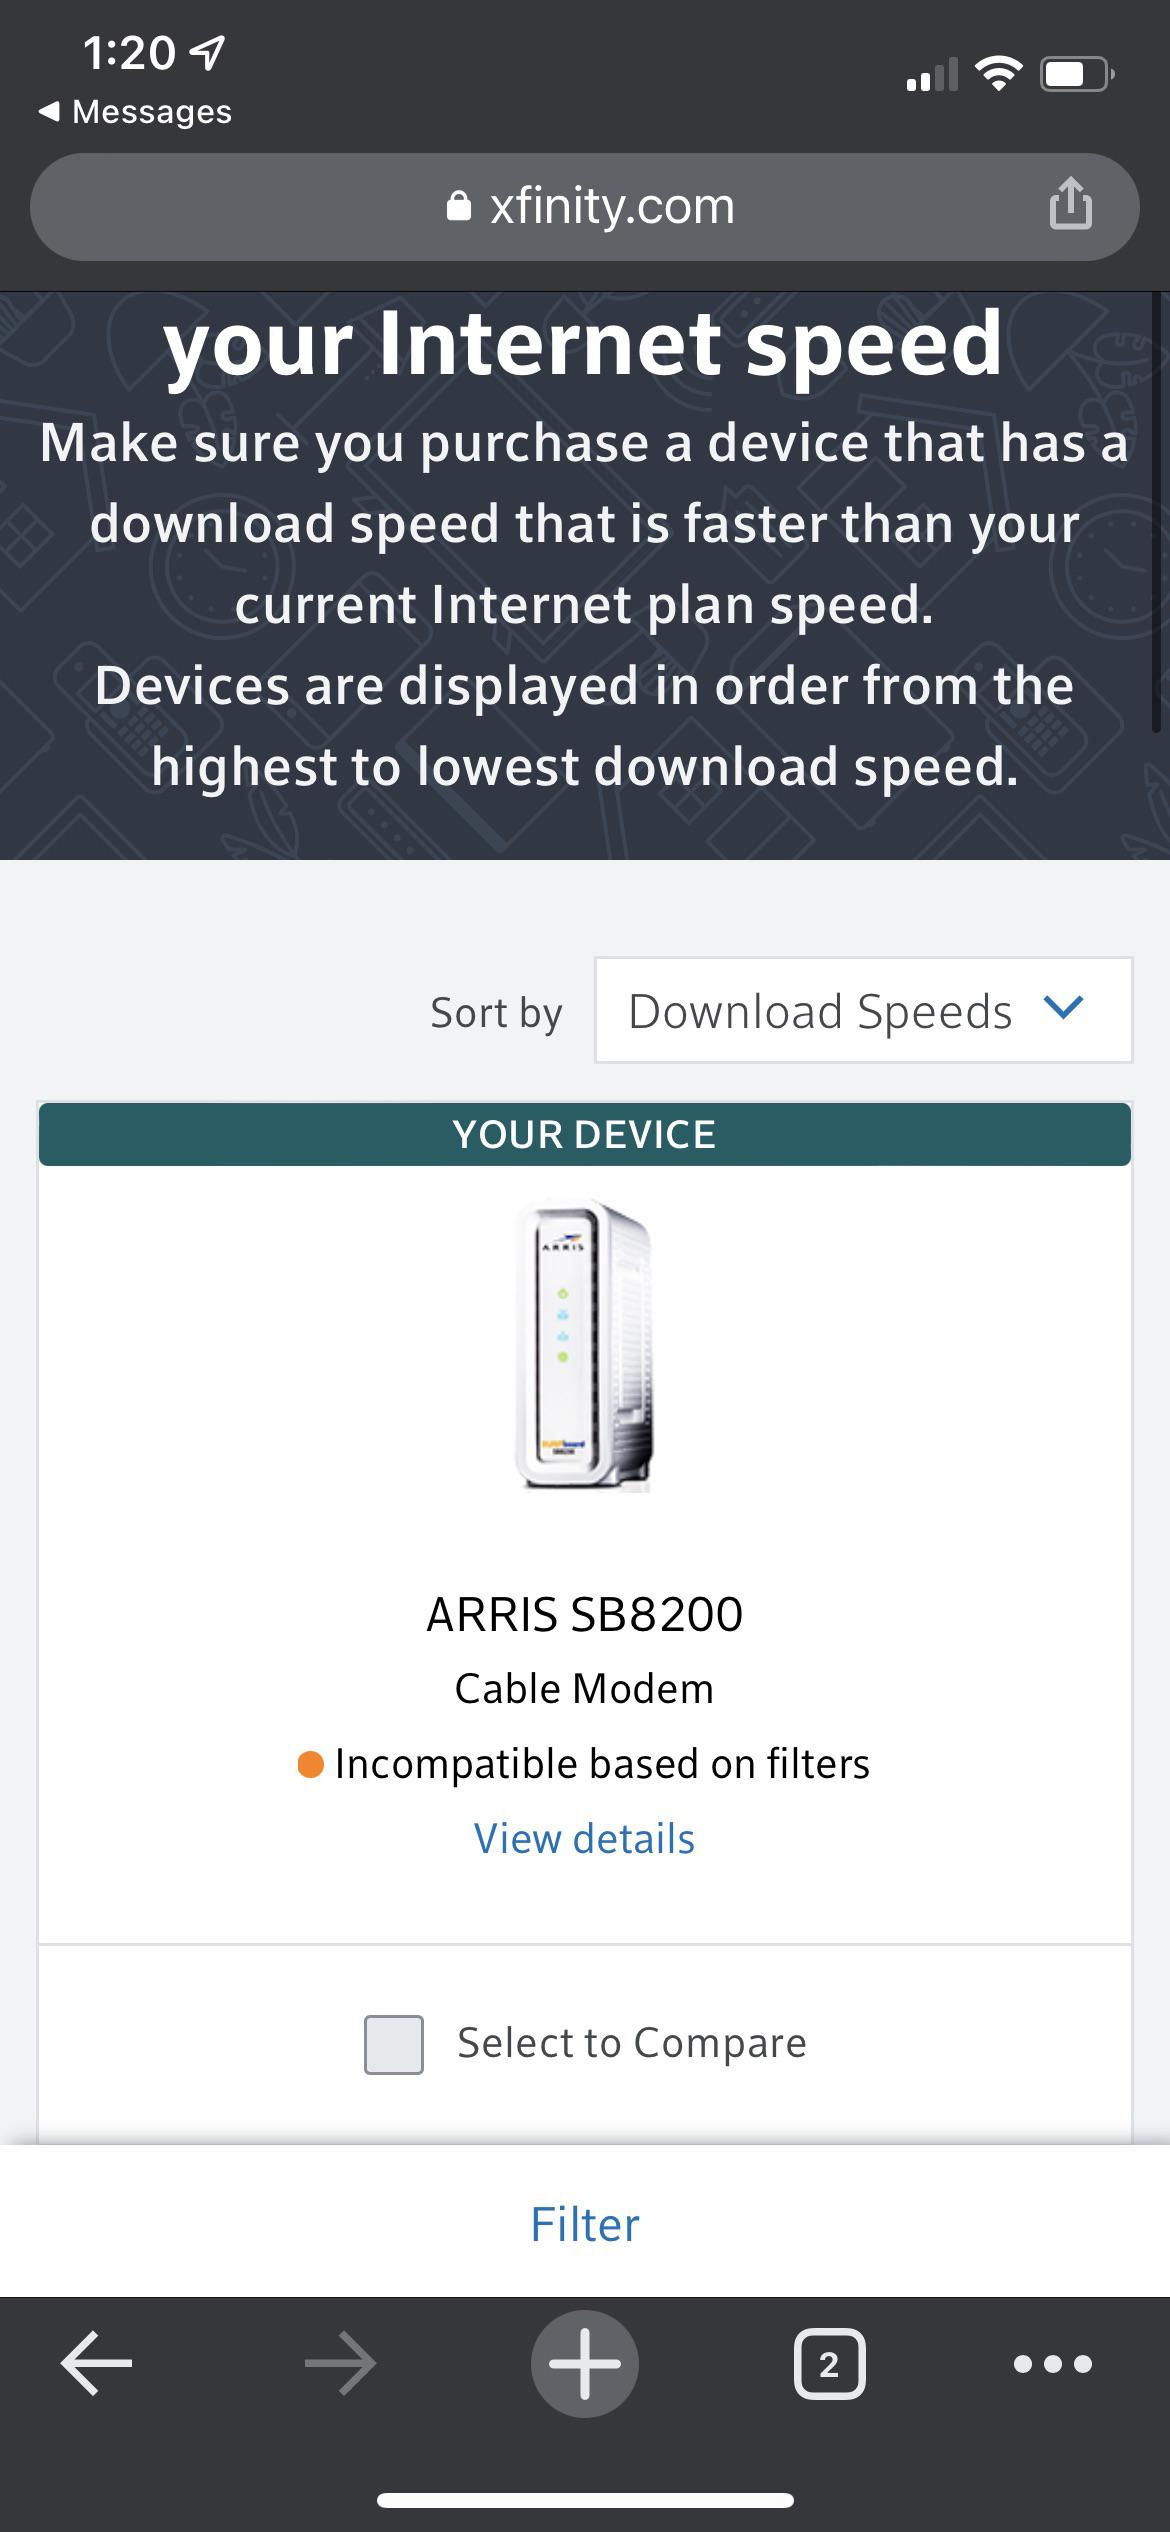Check Select to Compare for the ARRIS SB8200
The width and height of the screenshot is (1170, 2532).
tap(392, 2042)
